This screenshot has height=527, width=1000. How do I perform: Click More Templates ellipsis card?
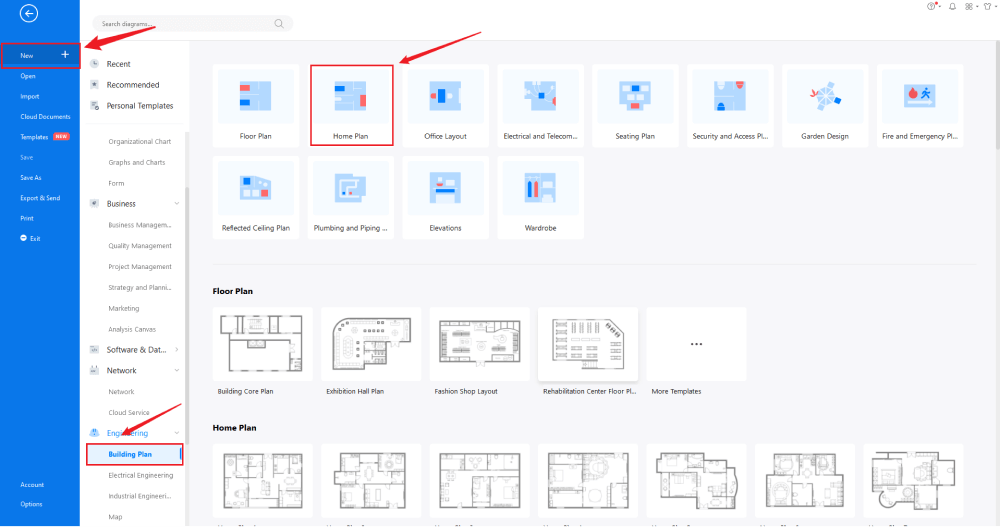pyautogui.click(x=696, y=345)
